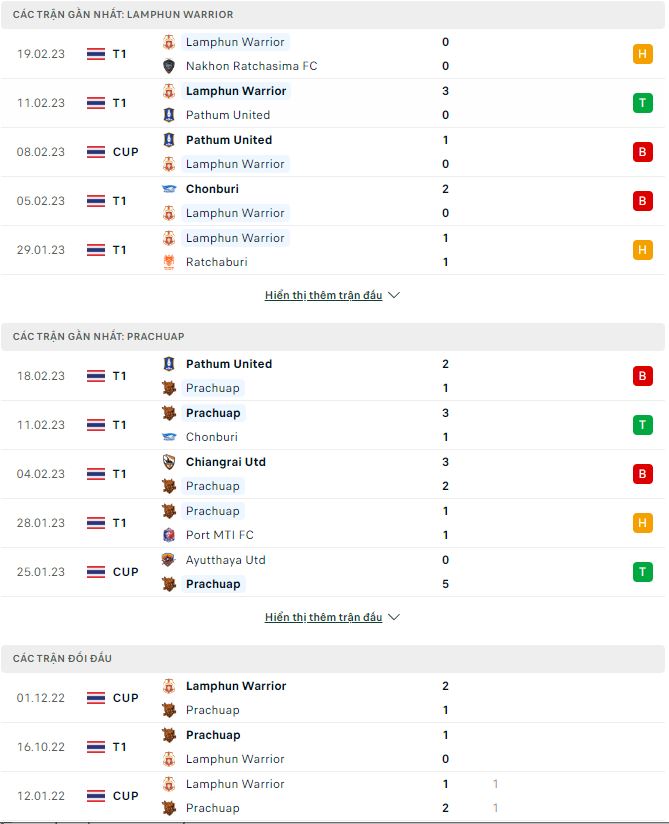The width and height of the screenshot is (669, 824).
Task: Expand more Prachuap matches via the chevron
Action: 396,616
